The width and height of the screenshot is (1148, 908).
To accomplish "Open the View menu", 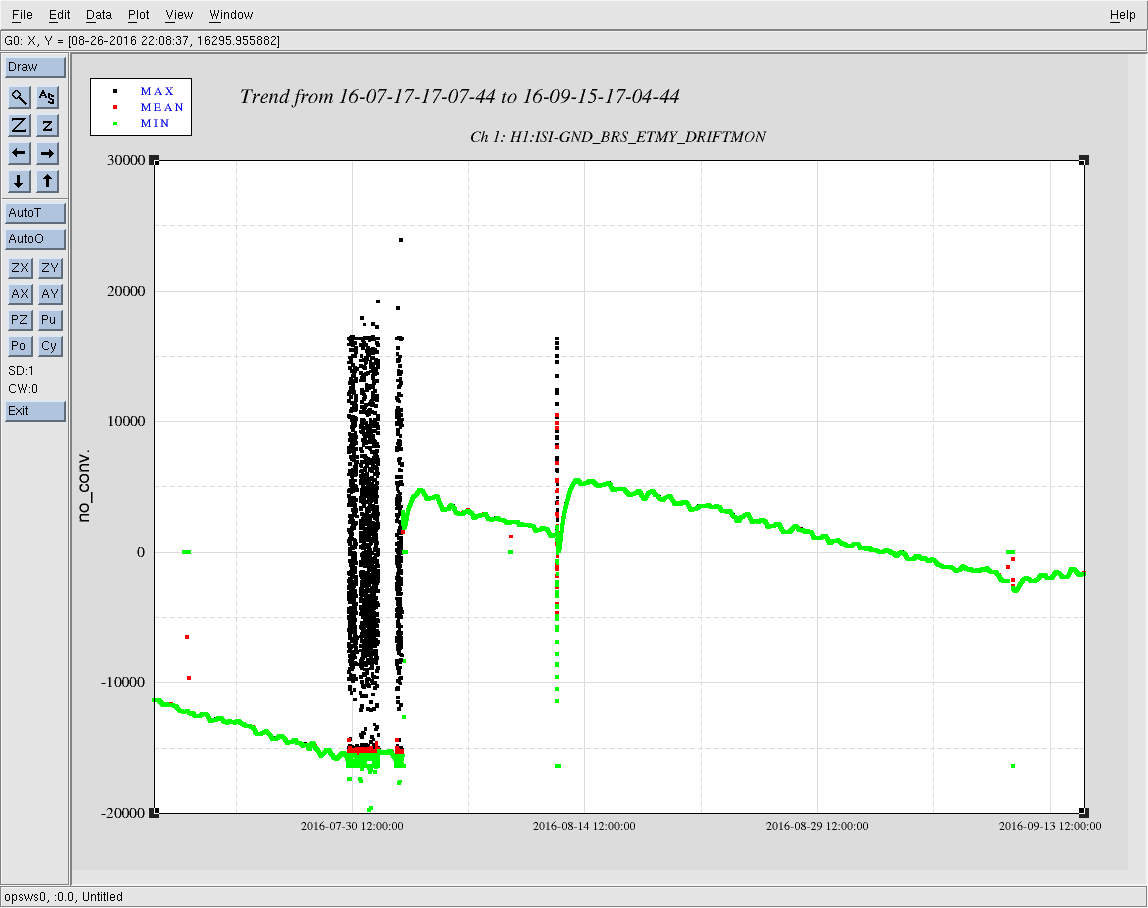I will pyautogui.click(x=179, y=15).
